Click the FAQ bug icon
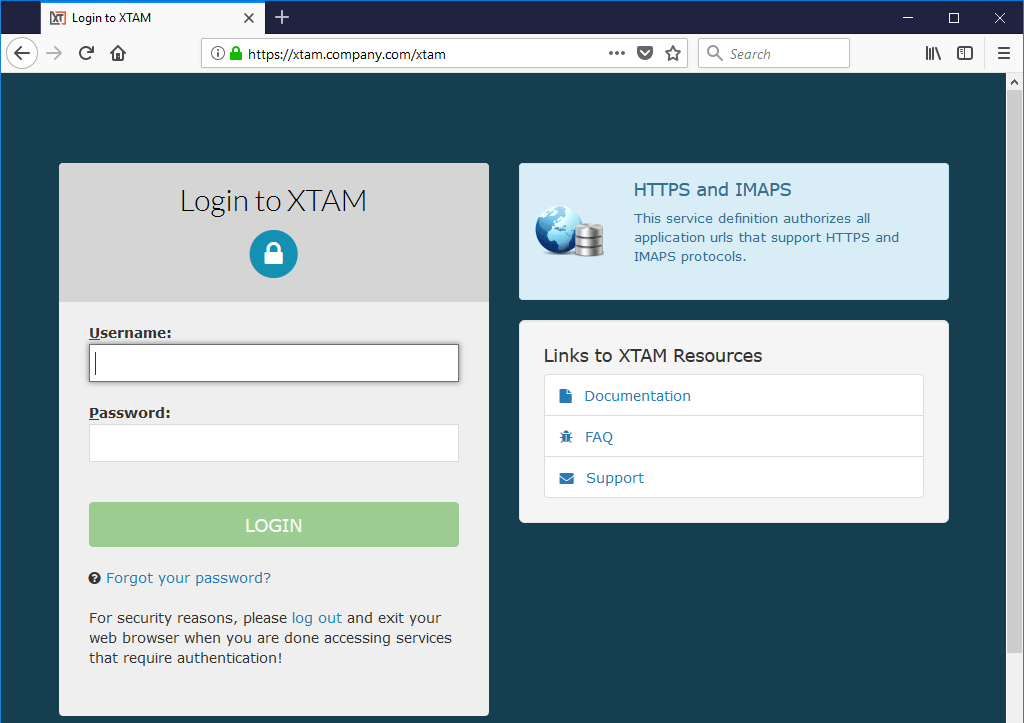1024x723 pixels. pyautogui.click(x=564, y=436)
